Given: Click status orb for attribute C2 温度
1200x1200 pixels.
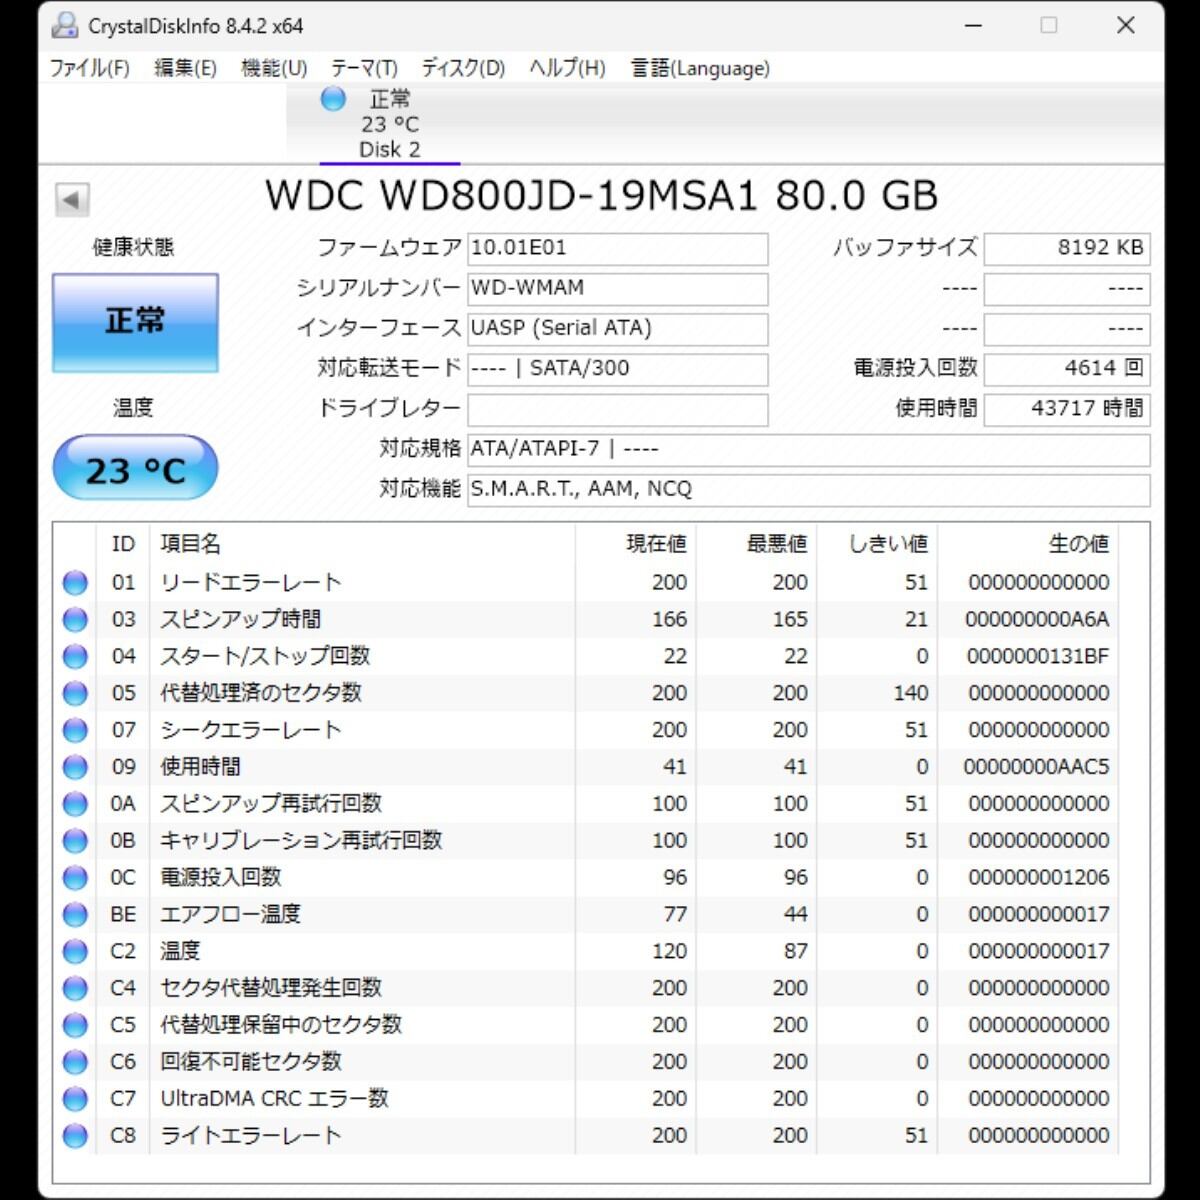Looking at the screenshot, I should tap(75, 951).
